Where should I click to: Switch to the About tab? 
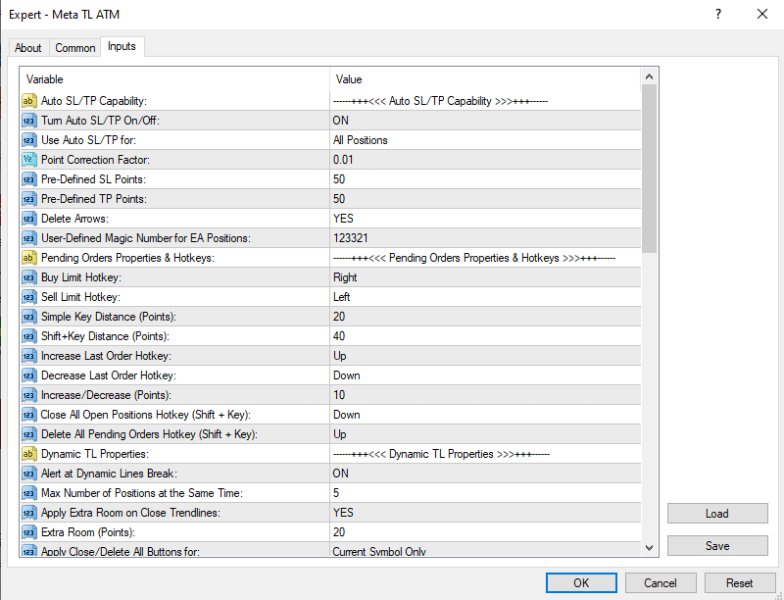[x=28, y=48]
